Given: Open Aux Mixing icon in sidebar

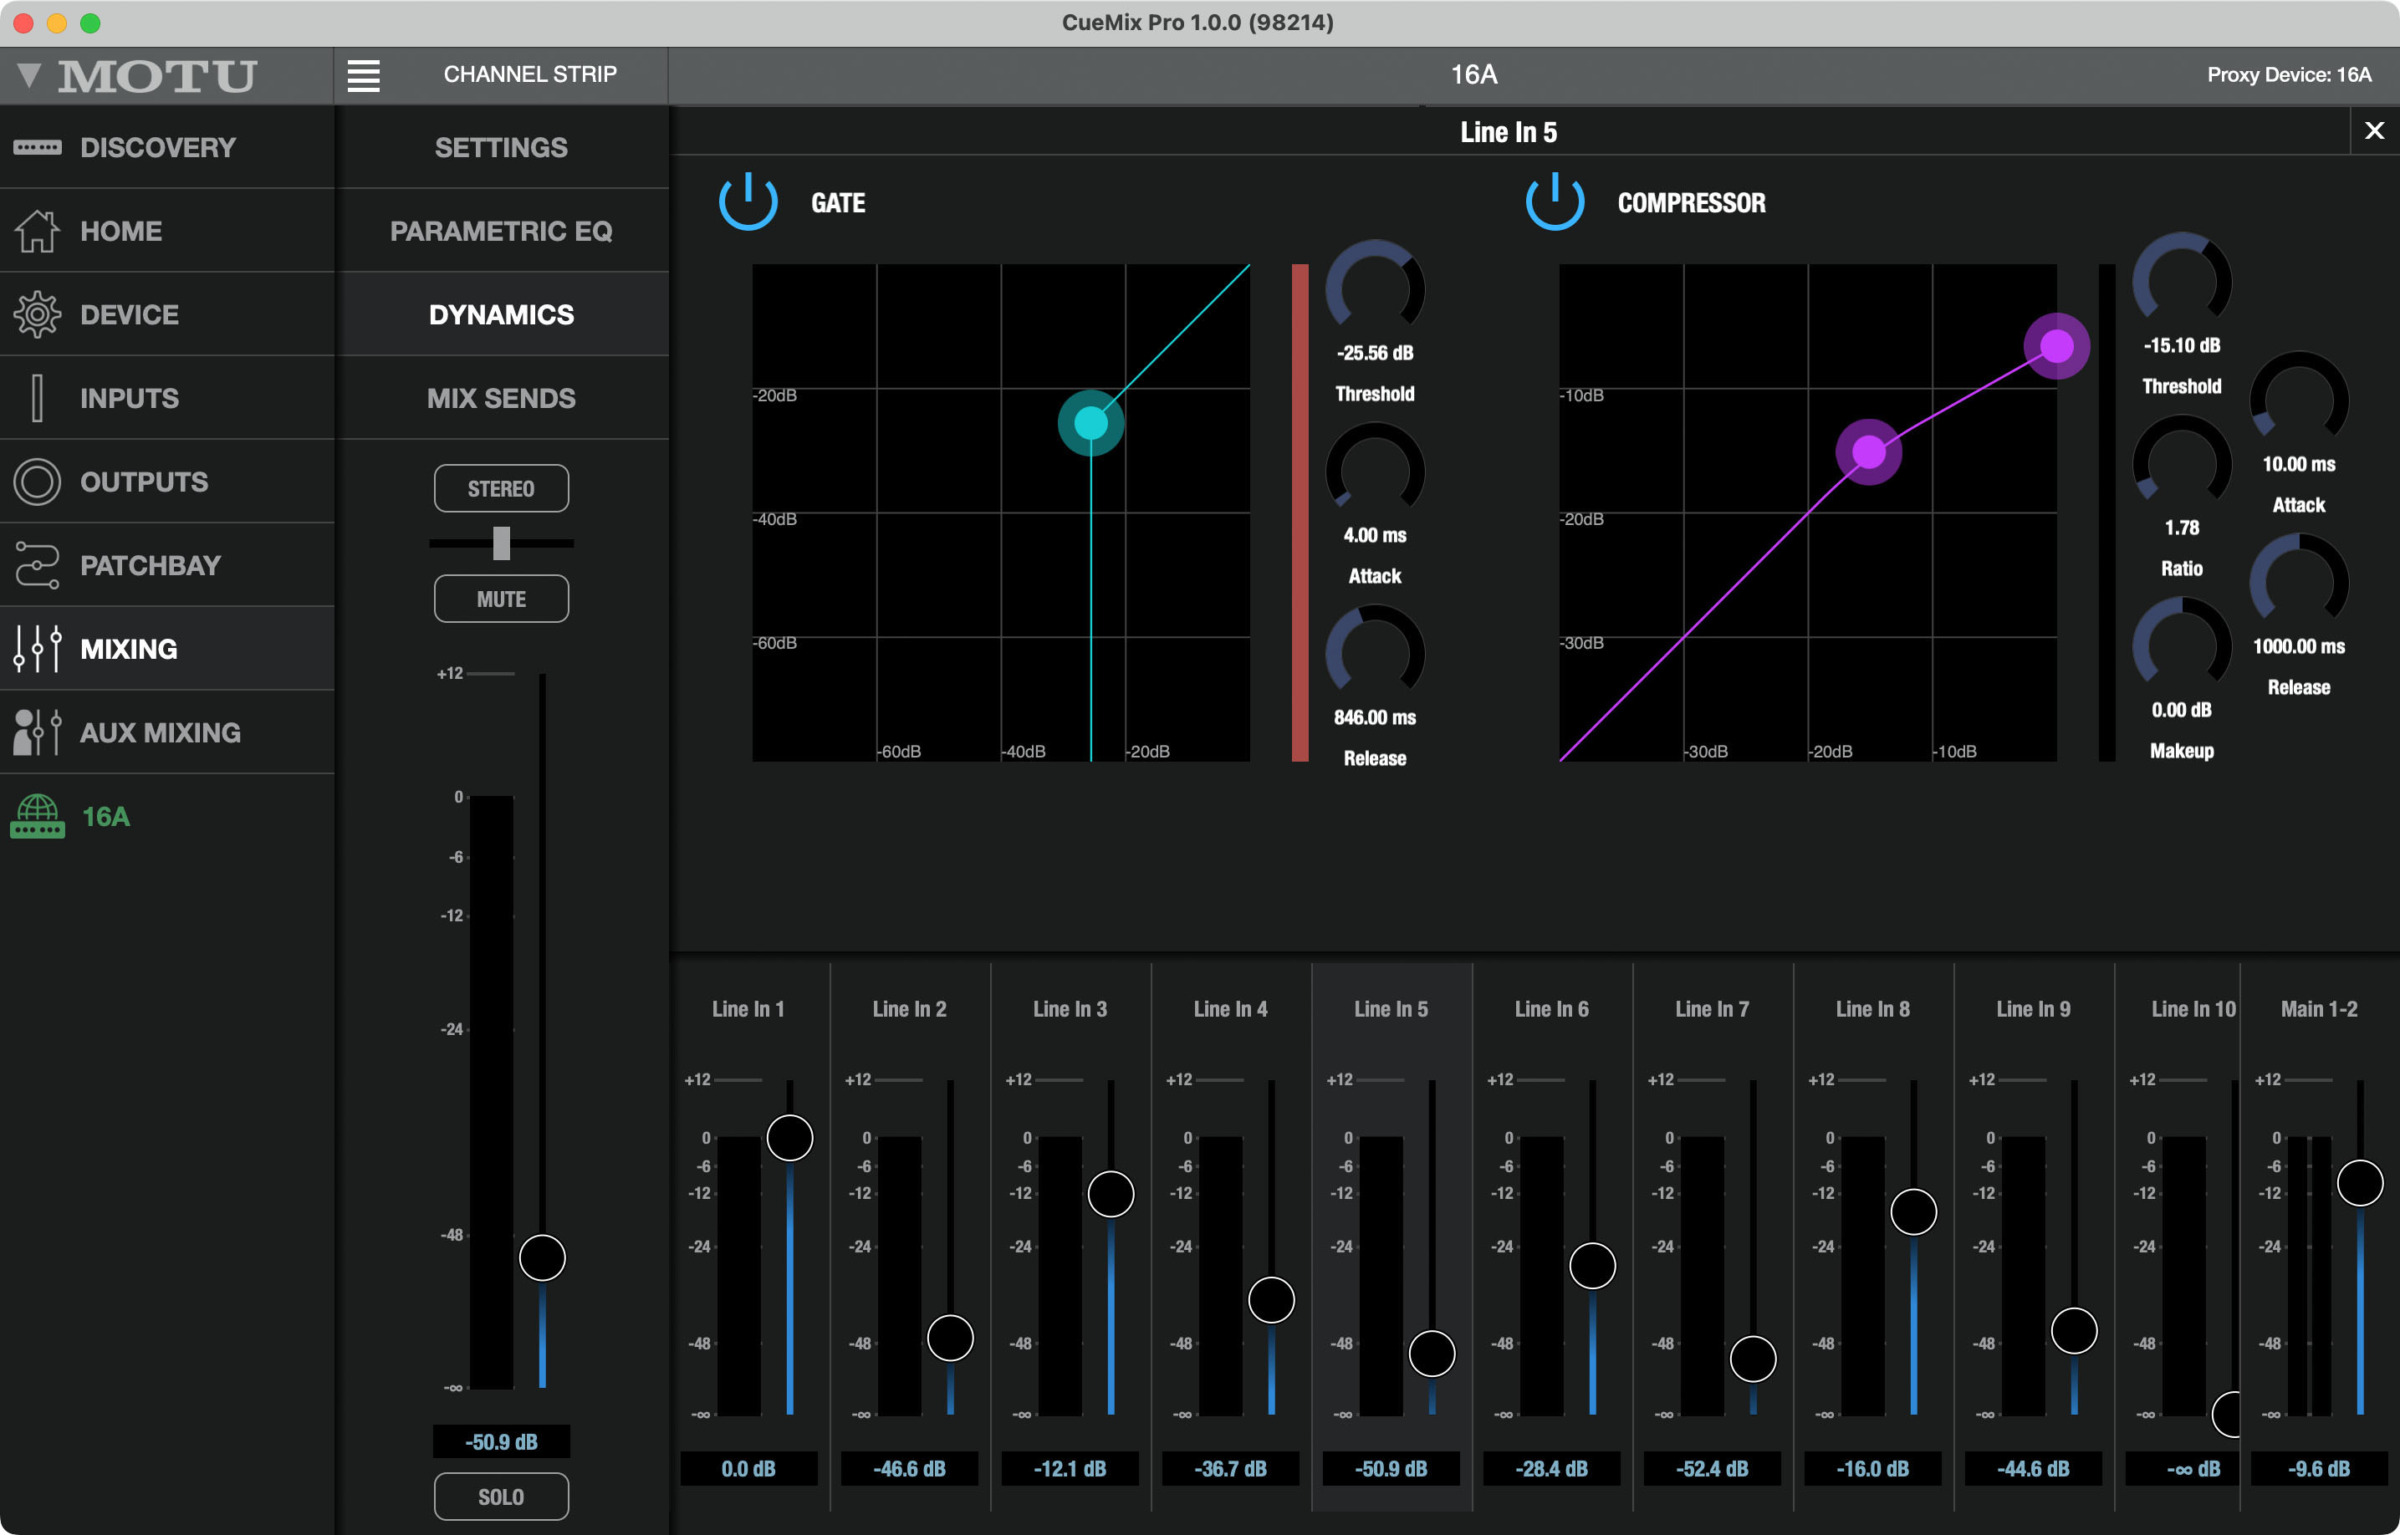Looking at the screenshot, I should 37,732.
